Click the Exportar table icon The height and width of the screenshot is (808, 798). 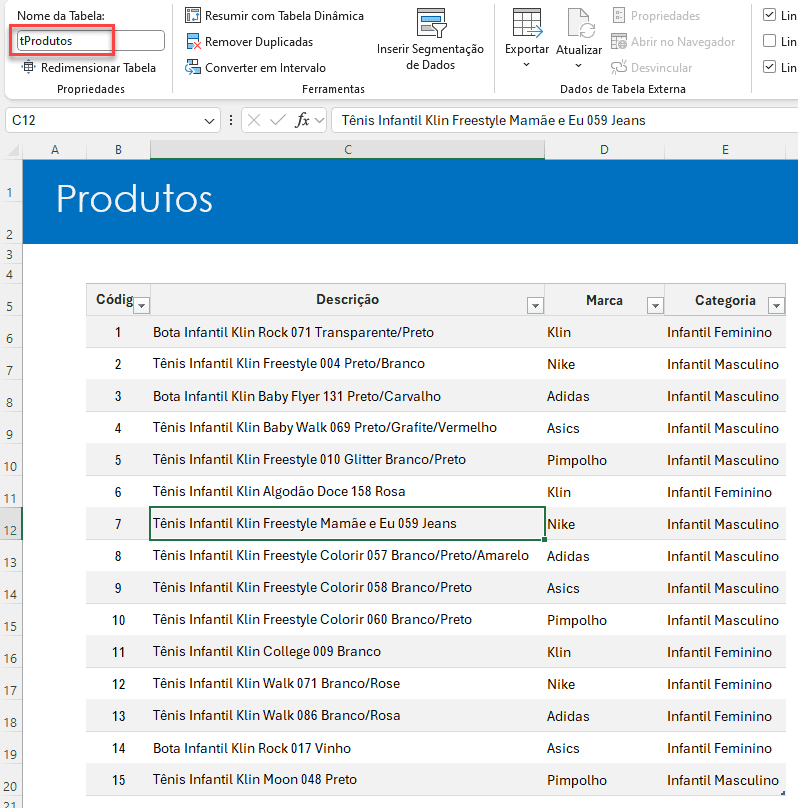527,23
